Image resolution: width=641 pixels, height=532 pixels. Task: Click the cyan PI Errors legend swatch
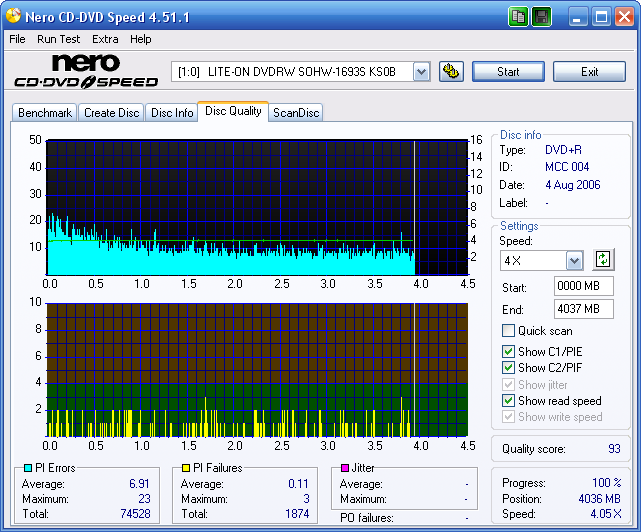(x=28, y=468)
